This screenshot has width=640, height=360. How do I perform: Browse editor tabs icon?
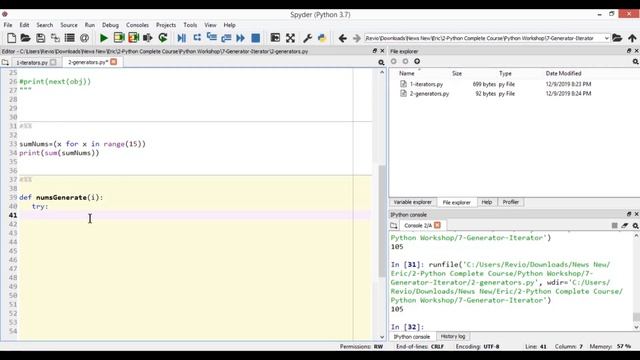[x=5, y=62]
